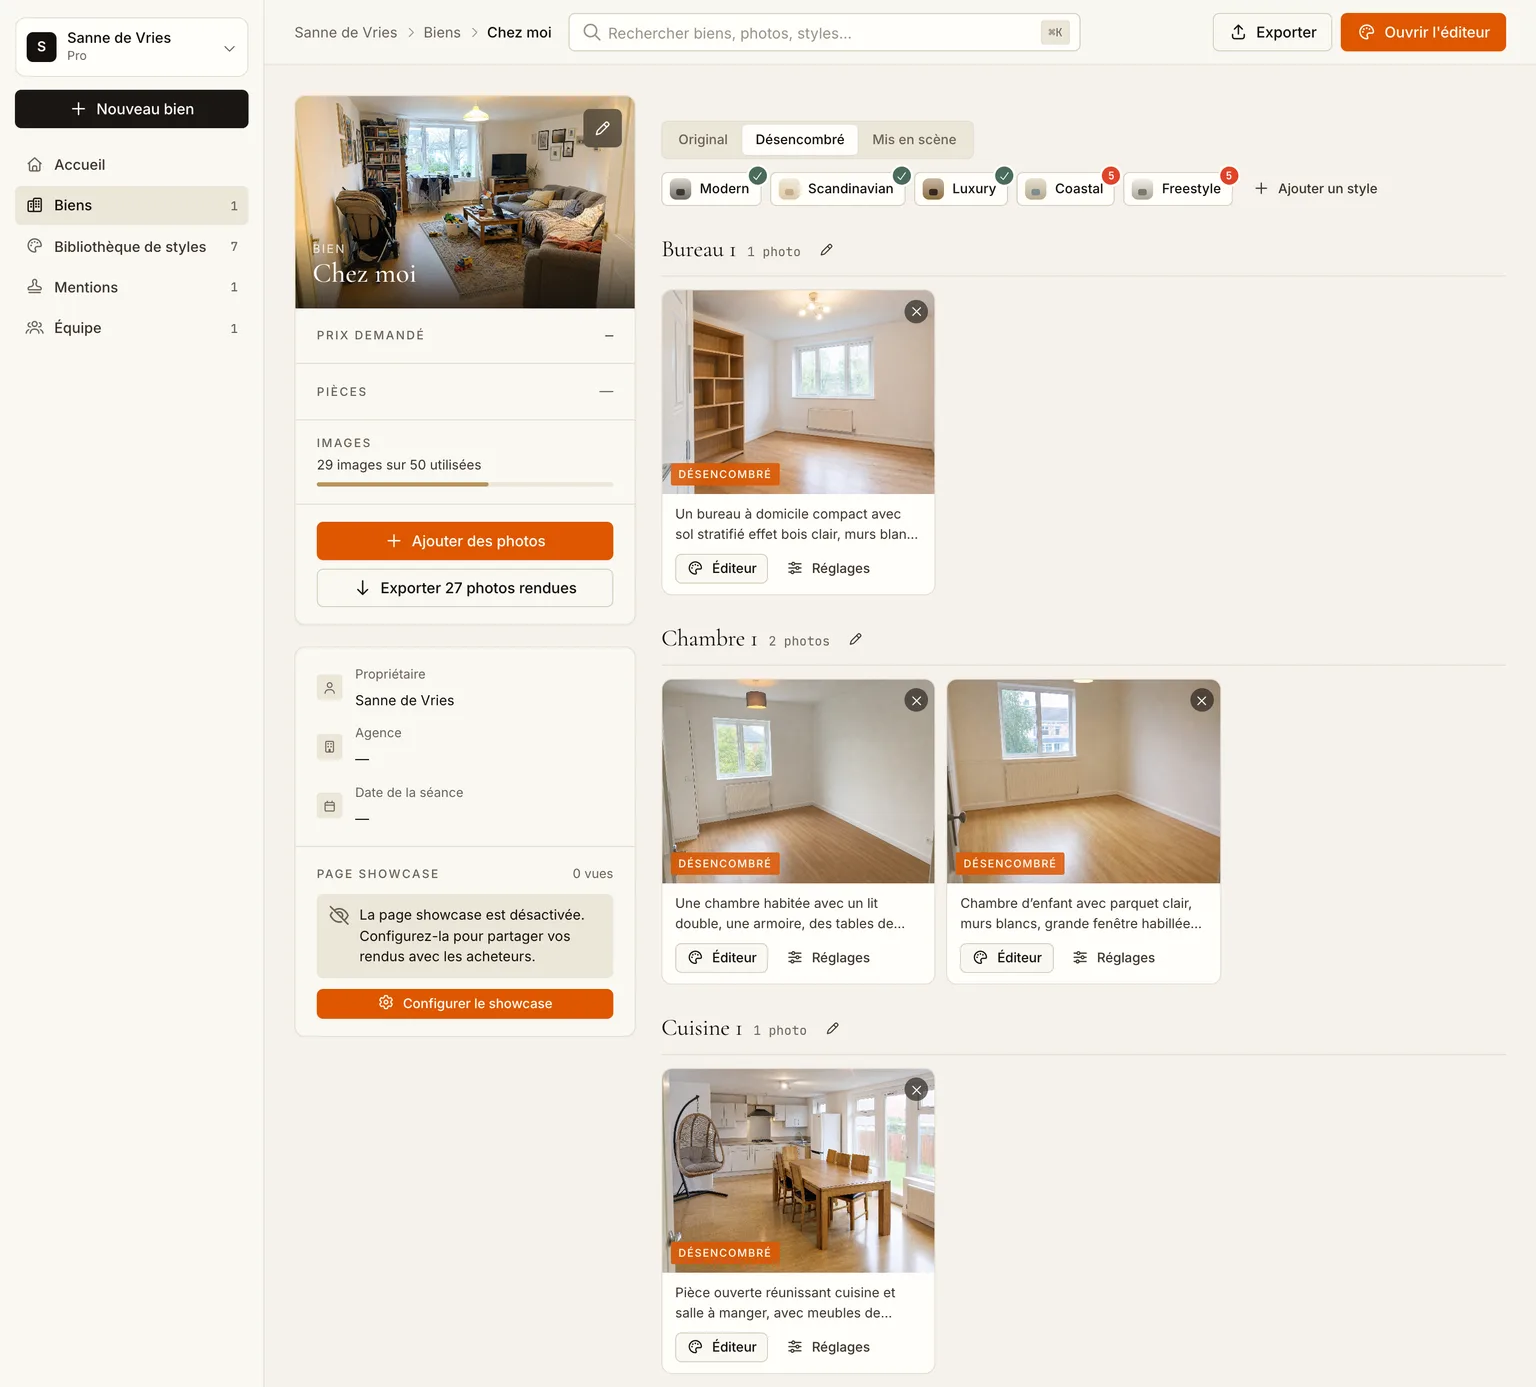Screen dimensions: 1536x1387
Task: Open Bibliothèque de styles in sidebar
Action: [x=132, y=246]
